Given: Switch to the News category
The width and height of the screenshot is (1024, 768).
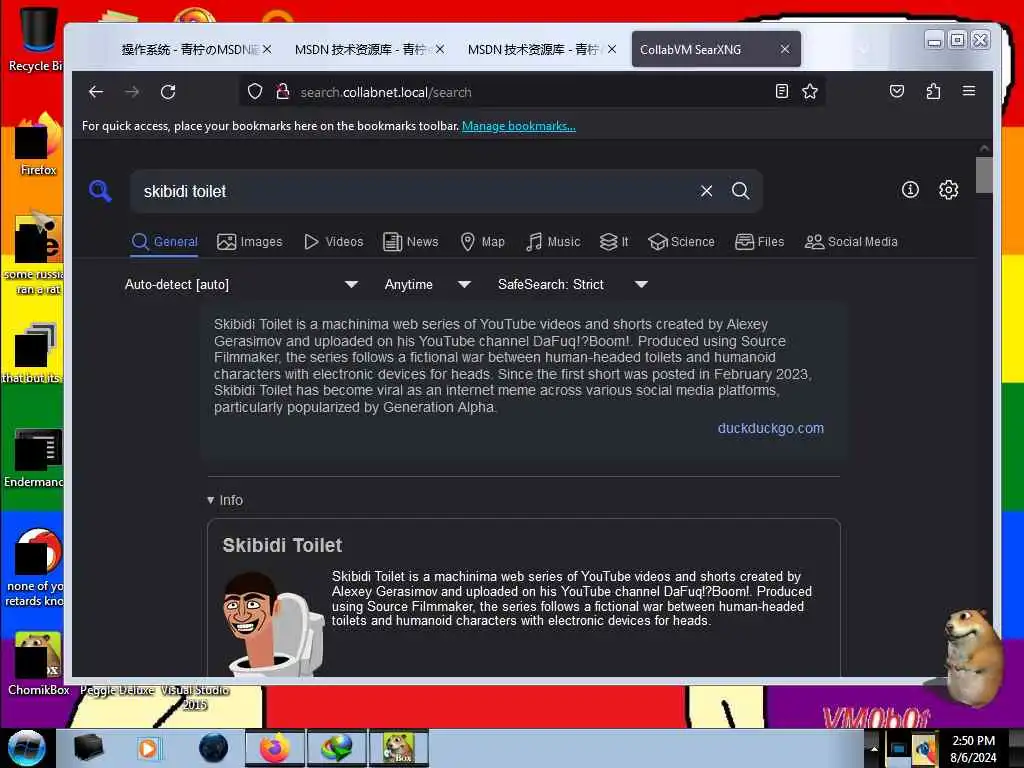Looking at the screenshot, I should (411, 242).
